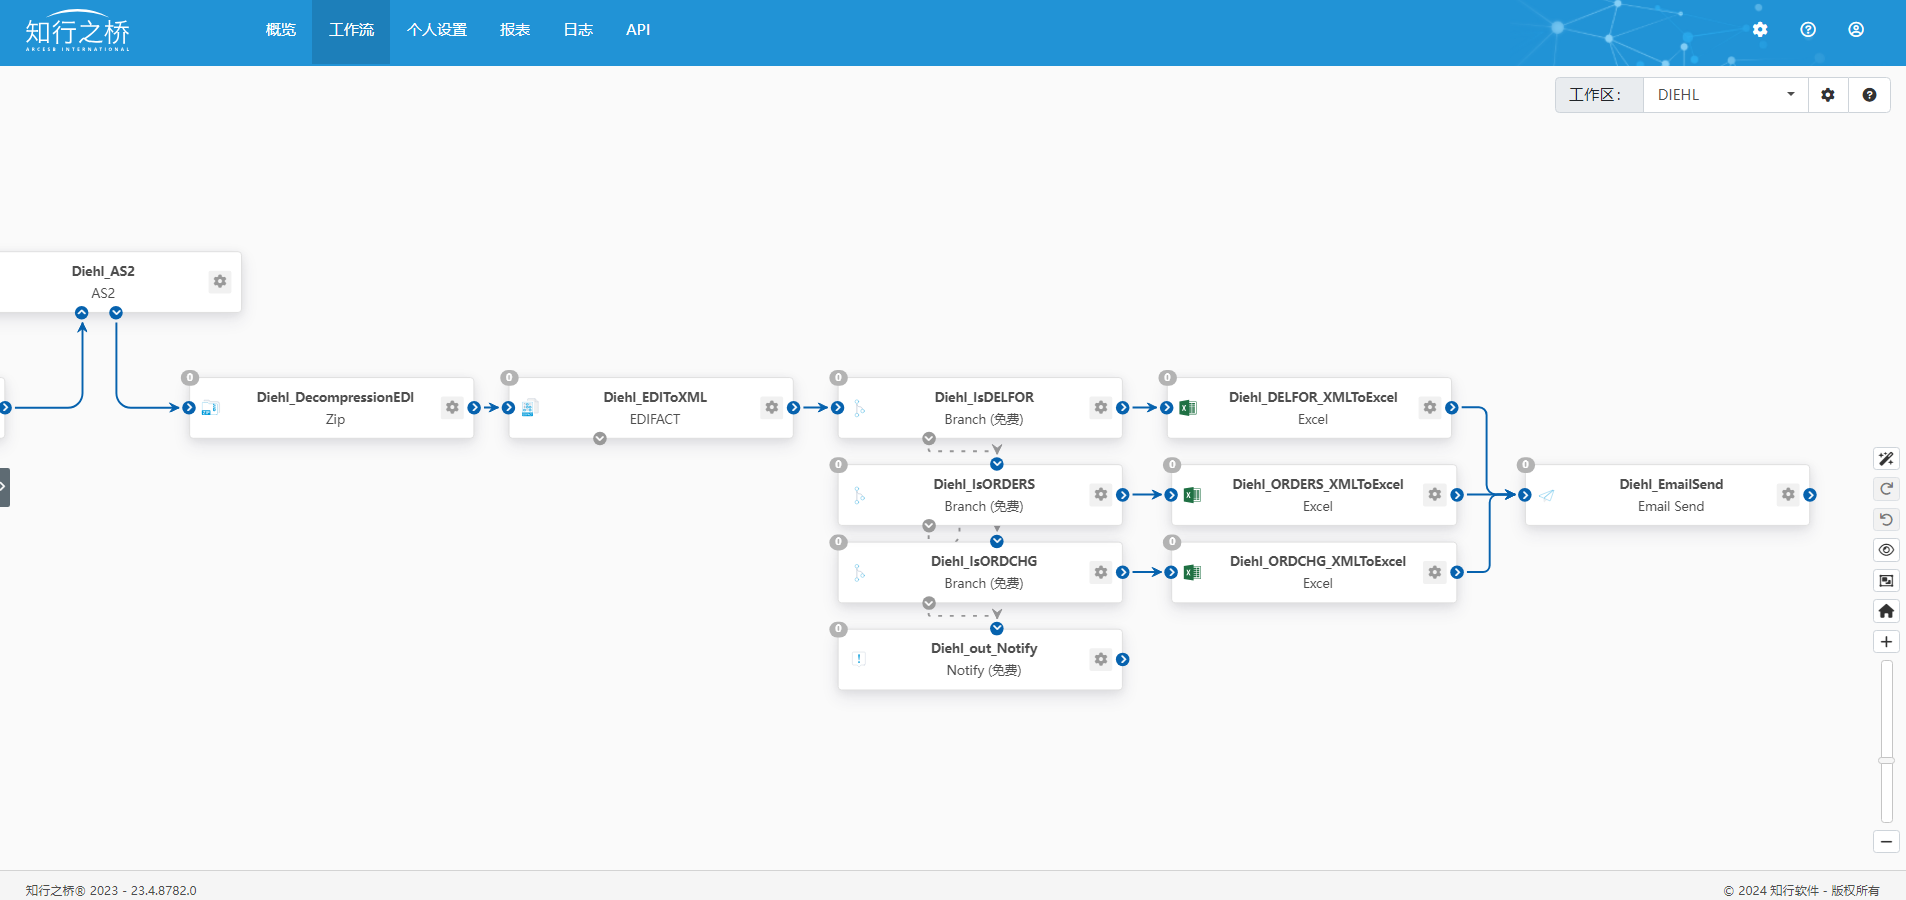This screenshot has height=900, width=1906.
Task: Expand Diehl_IsDELFOR bottom chevron port
Action: click(x=929, y=439)
